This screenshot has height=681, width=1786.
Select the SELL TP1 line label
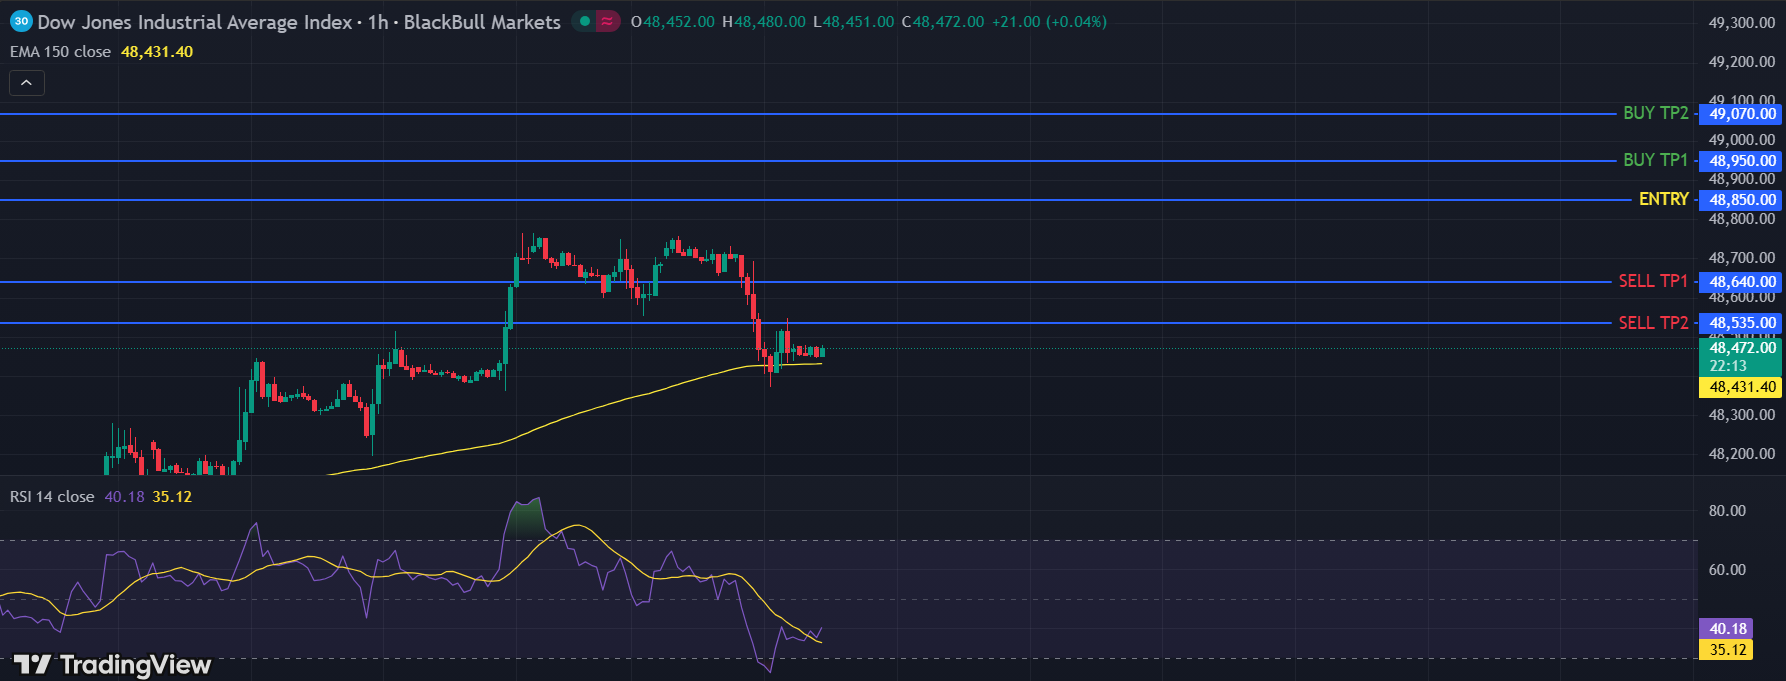point(1653,281)
